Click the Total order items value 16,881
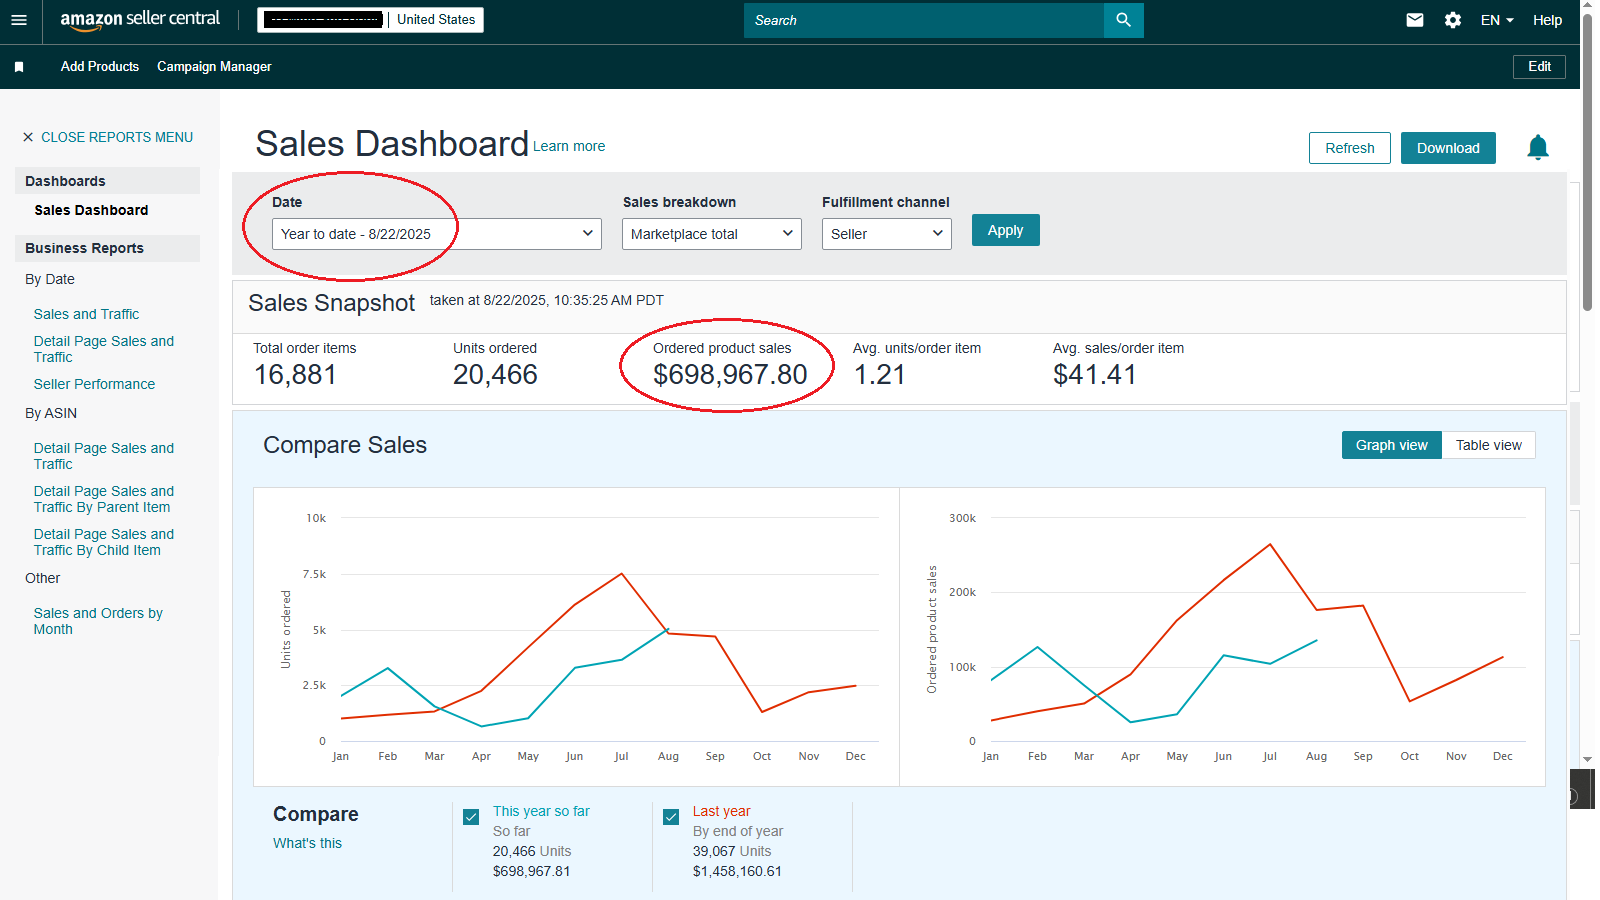This screenshot has width=1600, height=900. (x=295, y=375)
